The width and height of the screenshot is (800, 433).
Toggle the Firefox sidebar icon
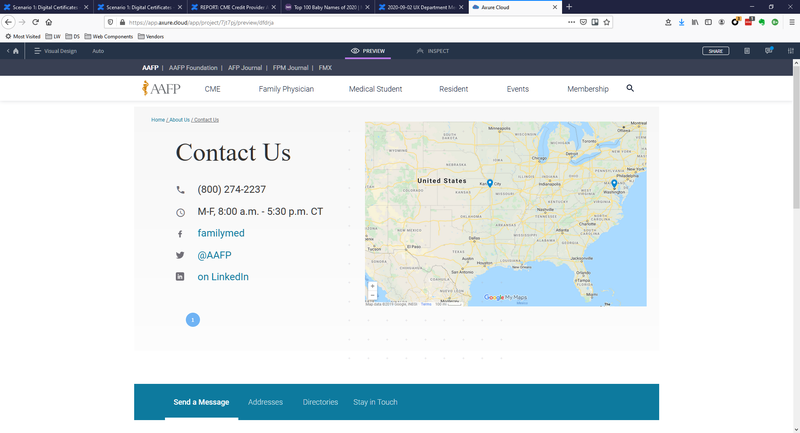point(708,22)
